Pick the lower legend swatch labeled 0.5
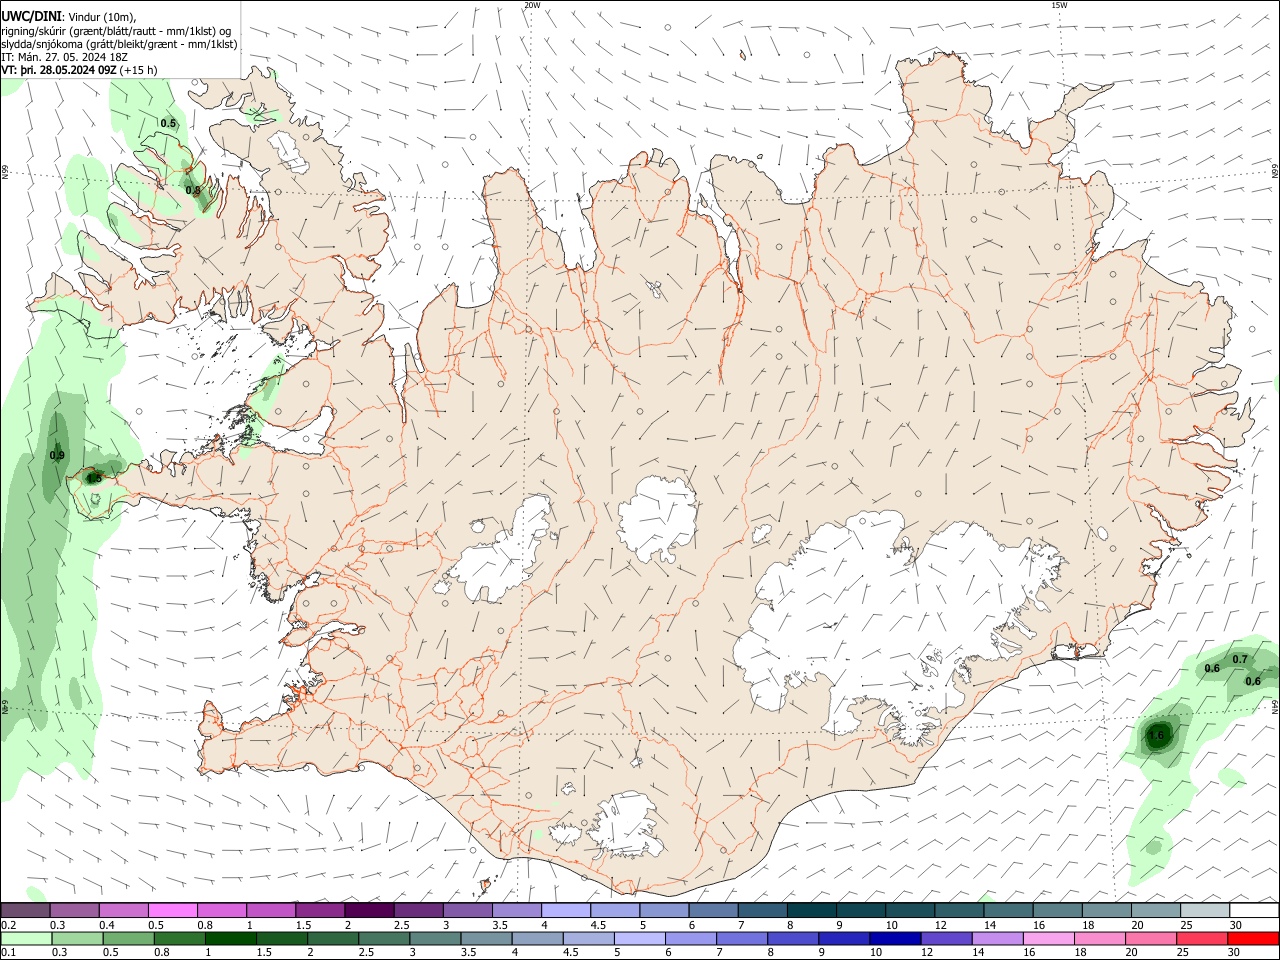This screenshot has height=960, width=1280. click(x=128, y=939)
